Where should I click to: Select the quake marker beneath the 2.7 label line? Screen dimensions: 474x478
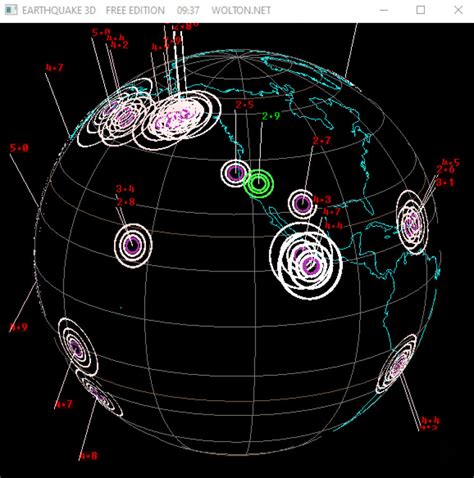click(303, 203)
